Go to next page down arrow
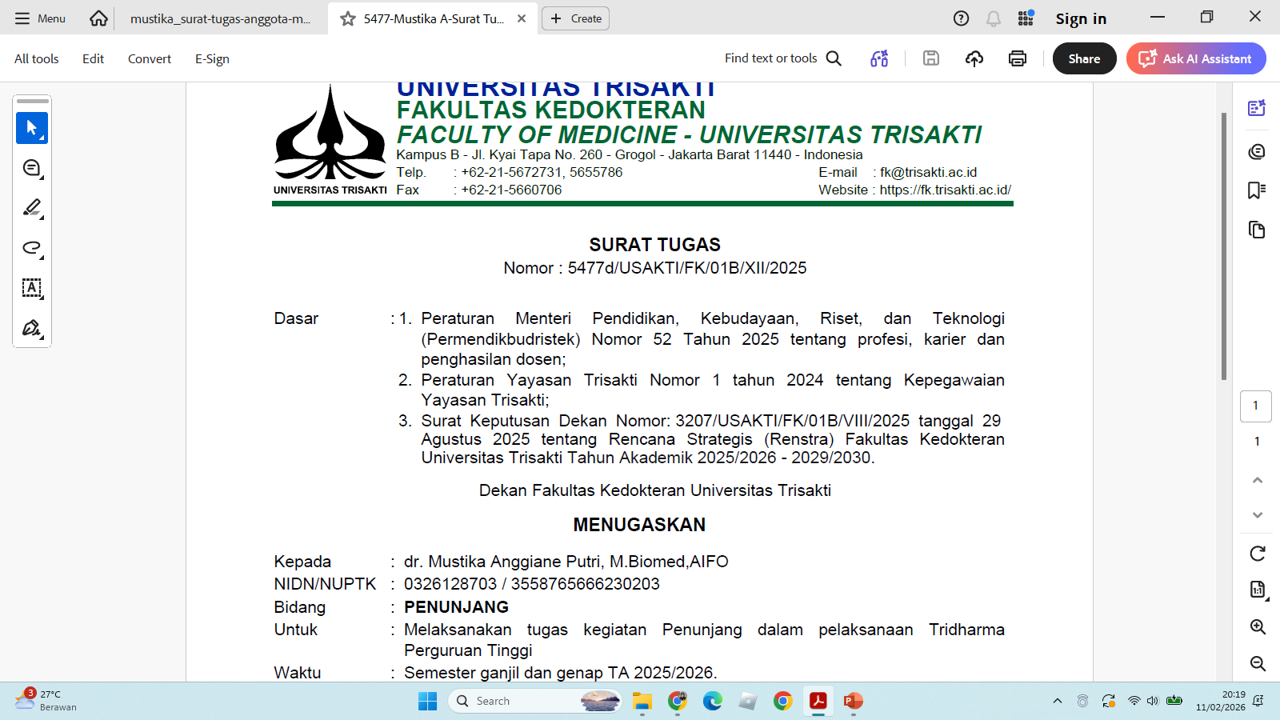The image size is (1280, 720). (x=1258, y=515)
